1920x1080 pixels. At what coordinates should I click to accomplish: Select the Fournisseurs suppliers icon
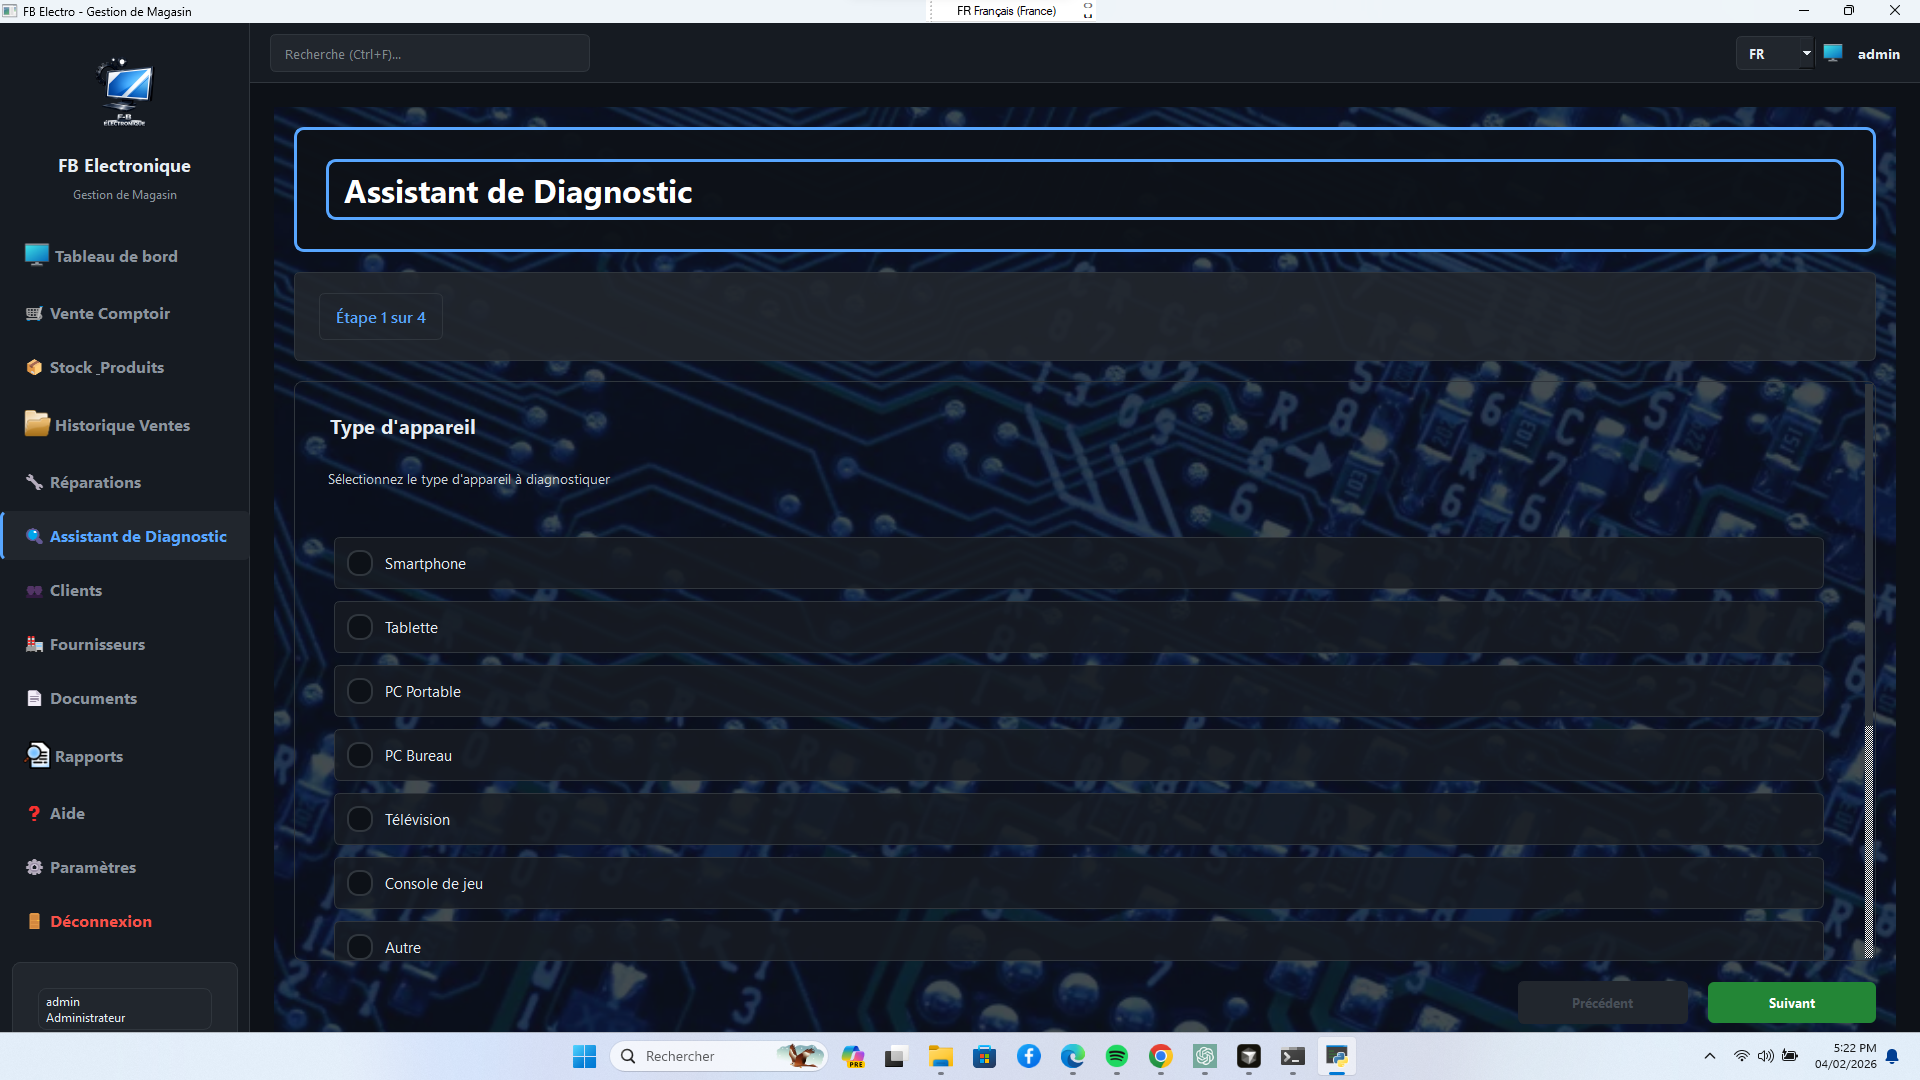pyautogui.click(x=33, y=644)
